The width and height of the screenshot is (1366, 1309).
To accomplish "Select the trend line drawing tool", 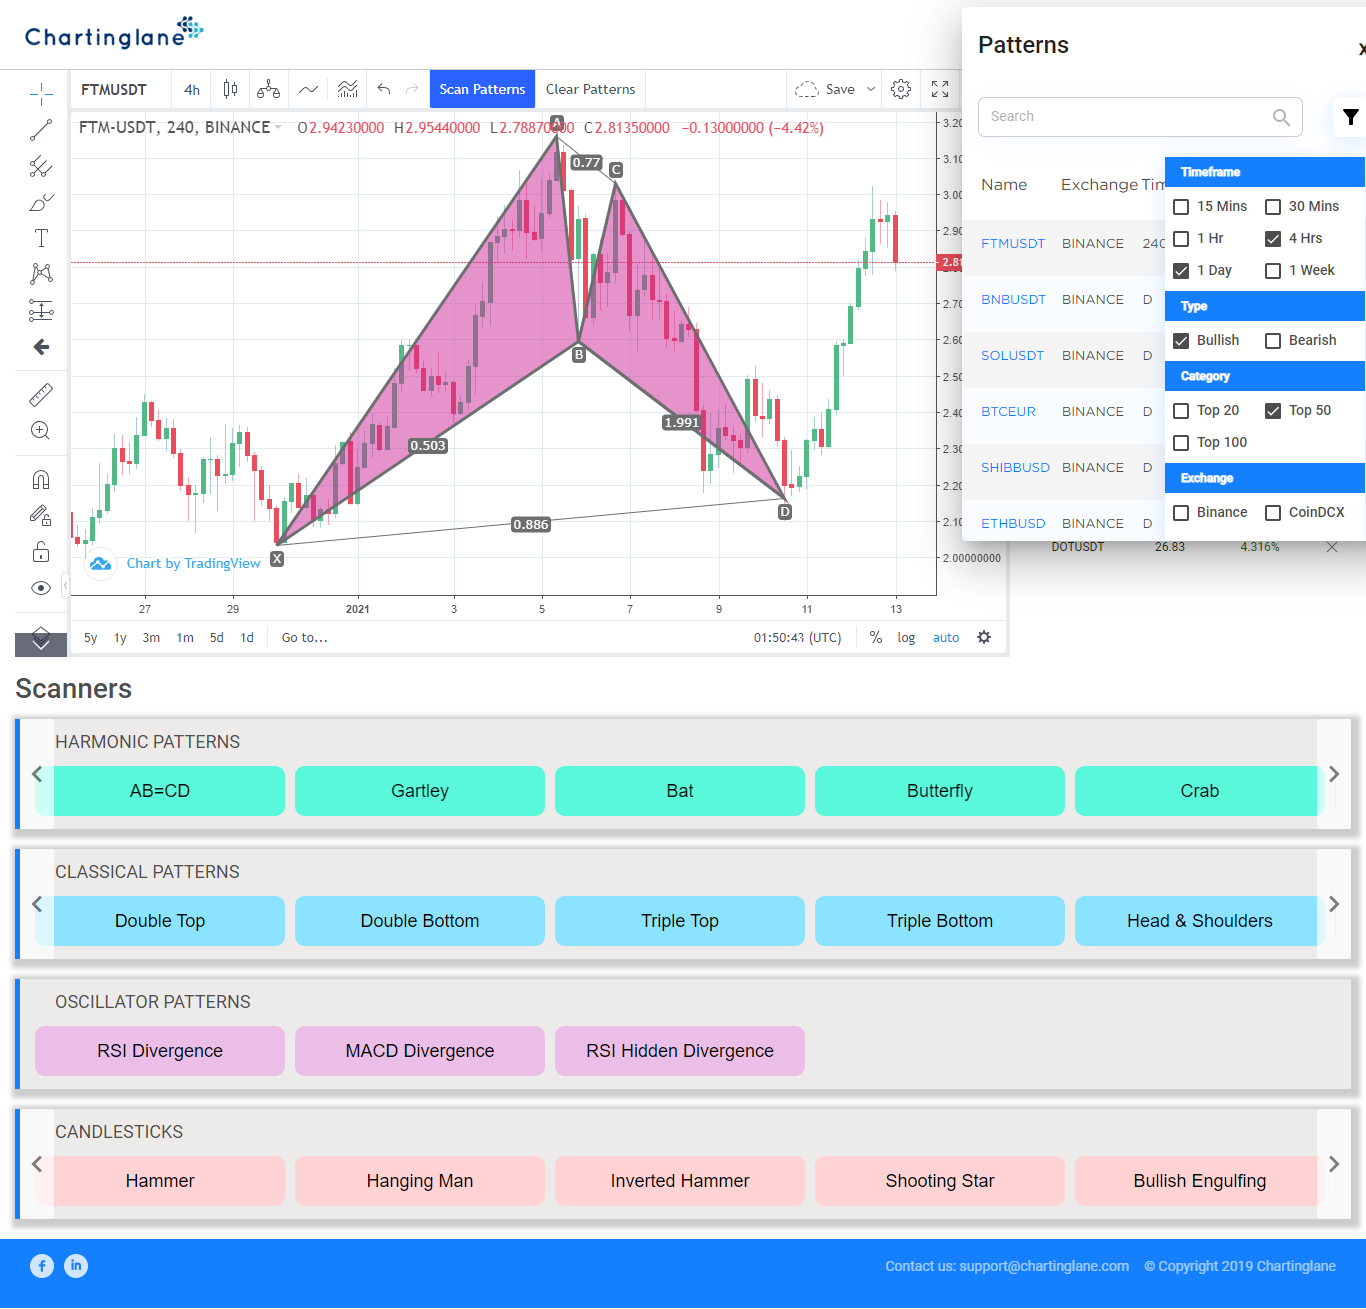I will tap(41, 130).
